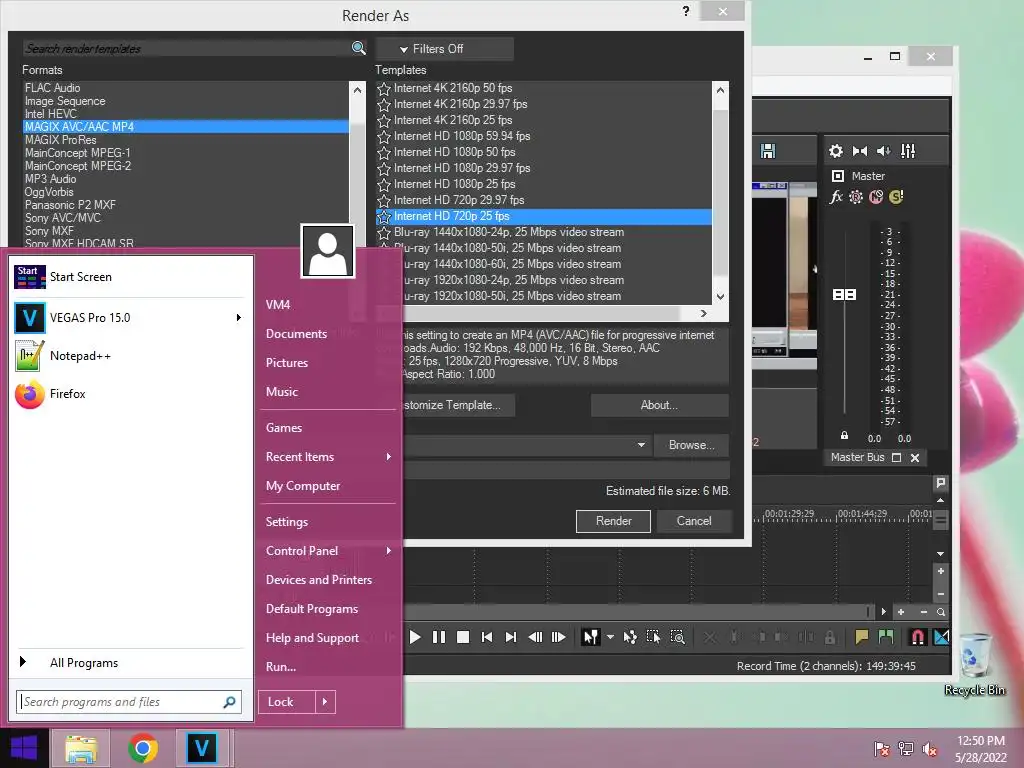The width and height of the screenshot is (1024, 768).
Task: Select the Selection Edit tool
Action: click(654, 637)
